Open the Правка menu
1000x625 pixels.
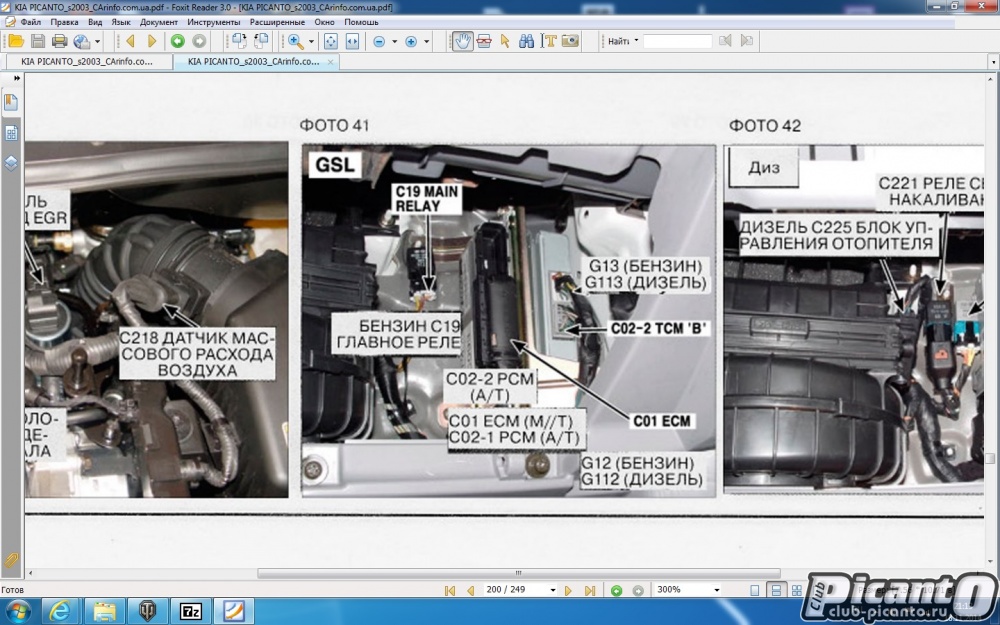point(64,22)
